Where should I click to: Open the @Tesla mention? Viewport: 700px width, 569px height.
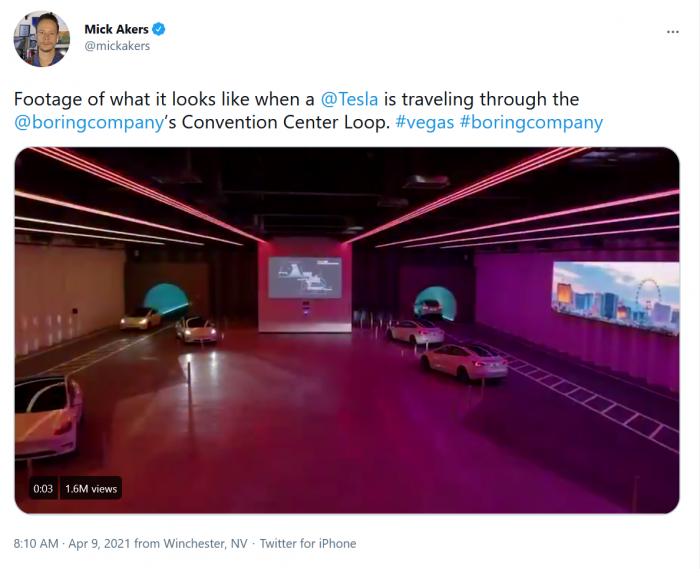(350, 99)
